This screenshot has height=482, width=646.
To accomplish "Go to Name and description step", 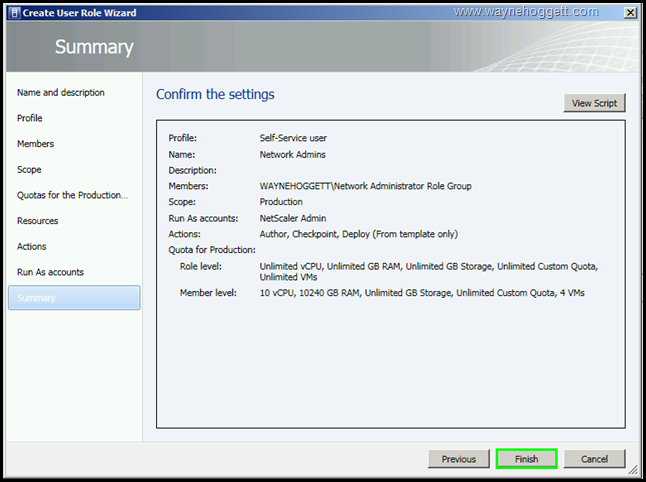I will click(61, 92).
